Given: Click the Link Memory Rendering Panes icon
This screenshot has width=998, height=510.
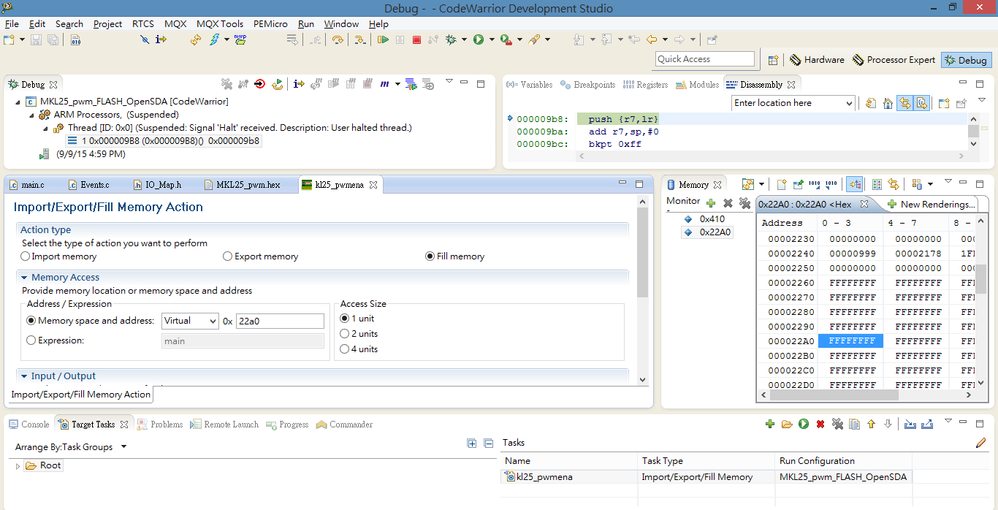Looking at the screenshot, I should 894,185.
